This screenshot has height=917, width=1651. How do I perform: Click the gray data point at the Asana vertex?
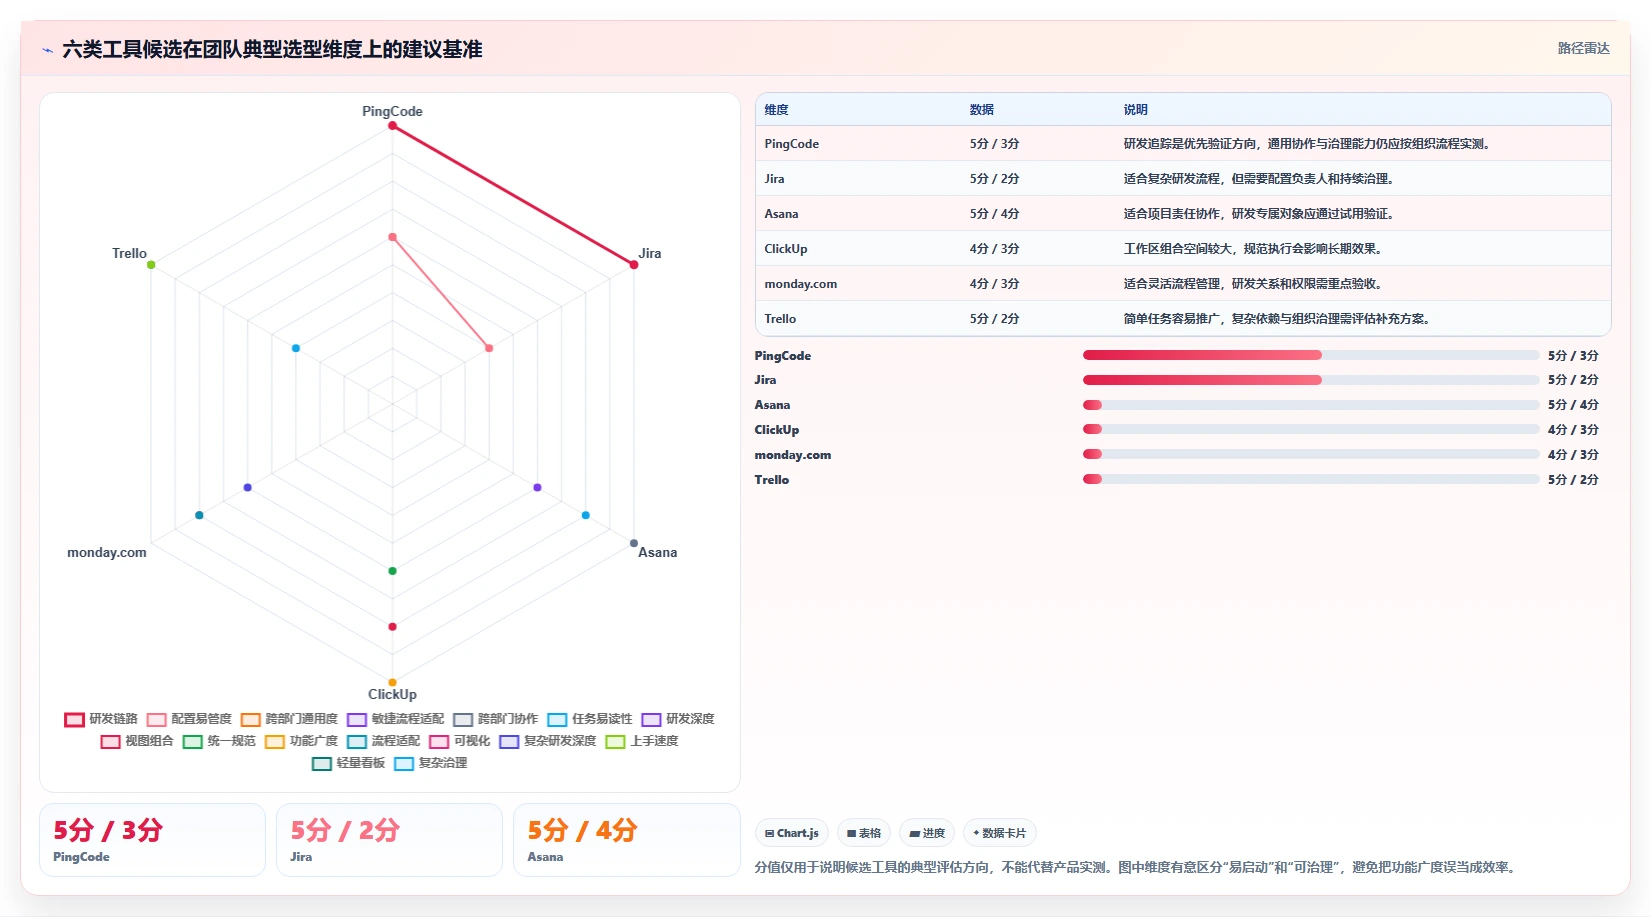pos(633,543)
